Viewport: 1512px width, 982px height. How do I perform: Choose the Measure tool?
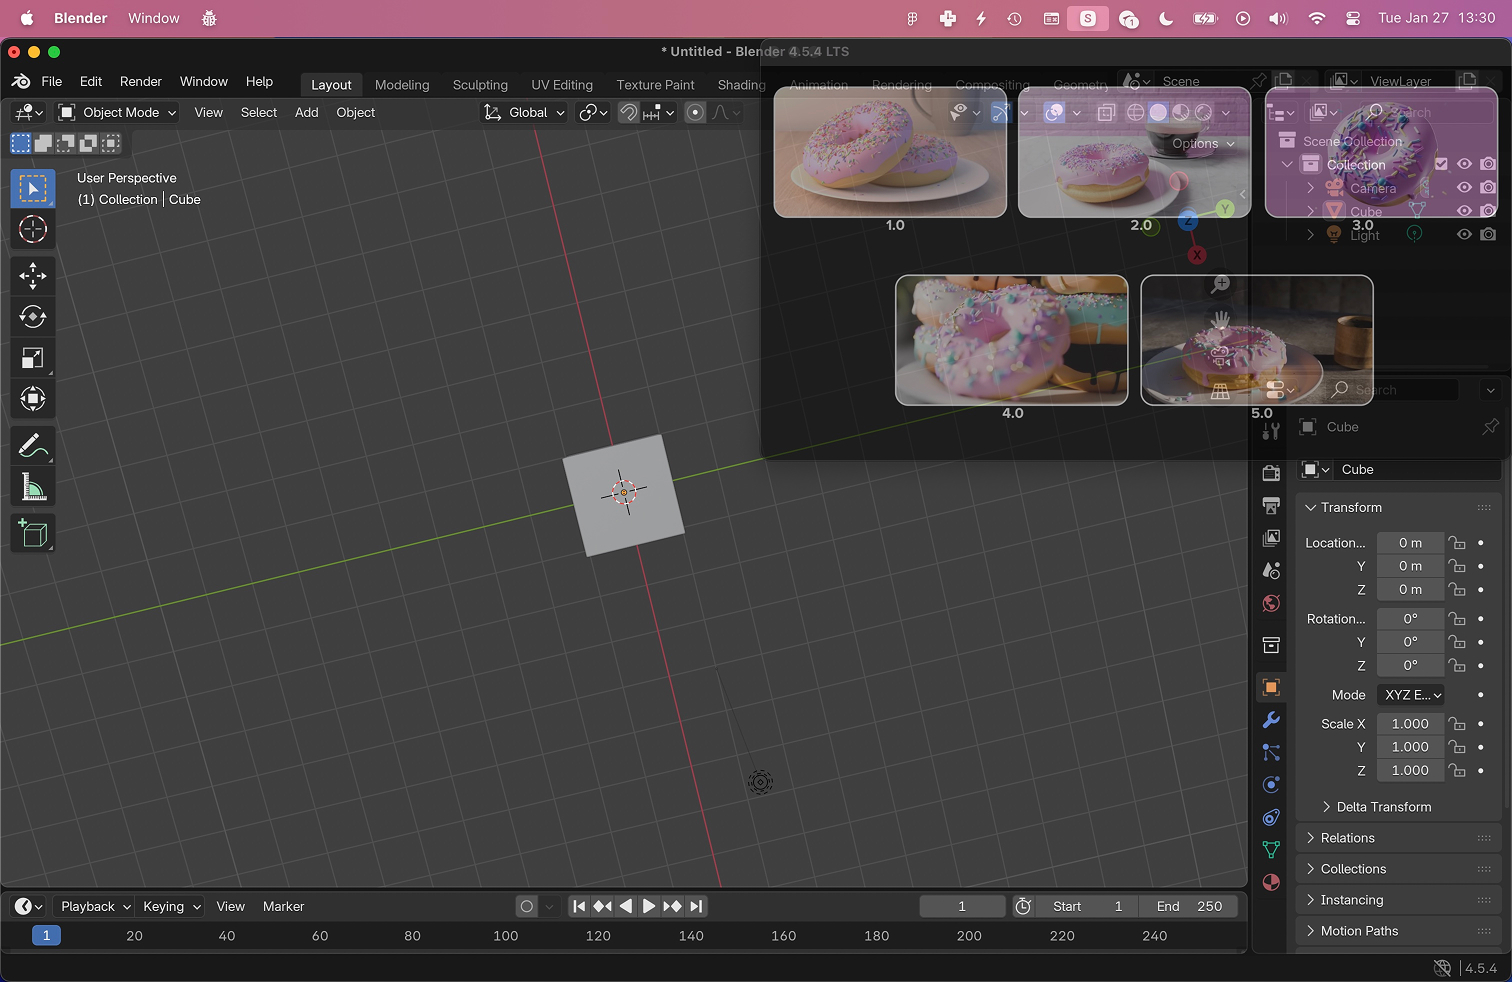click(x=33, y=488)
